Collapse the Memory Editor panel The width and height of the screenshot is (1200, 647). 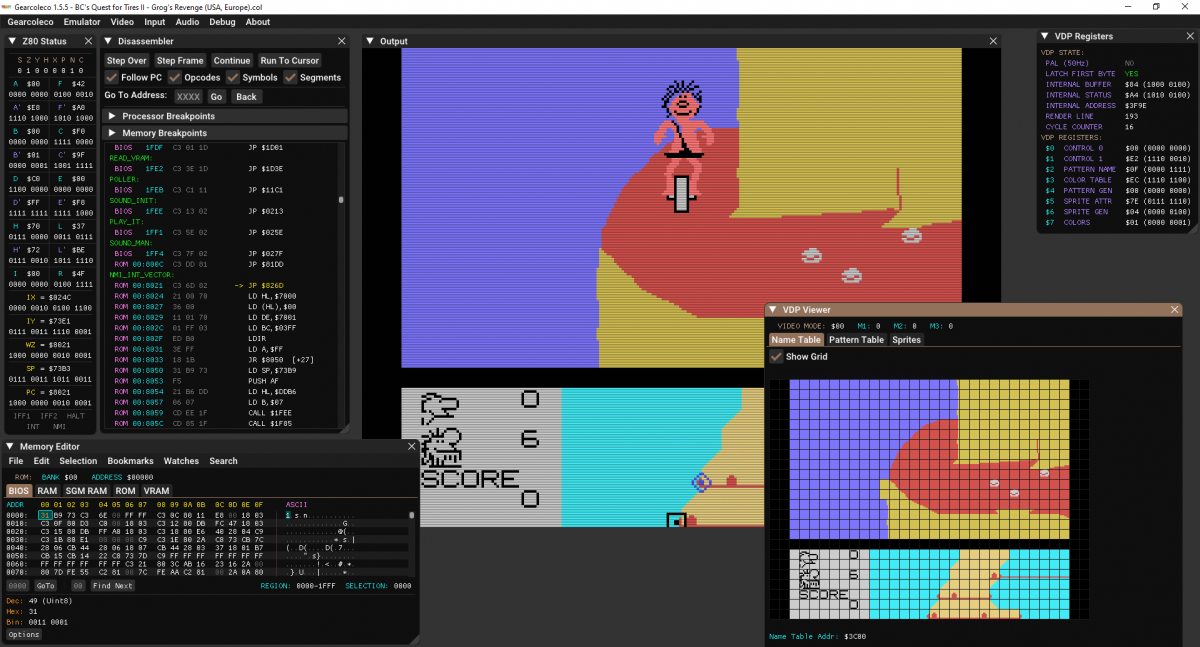click(11, 446)
